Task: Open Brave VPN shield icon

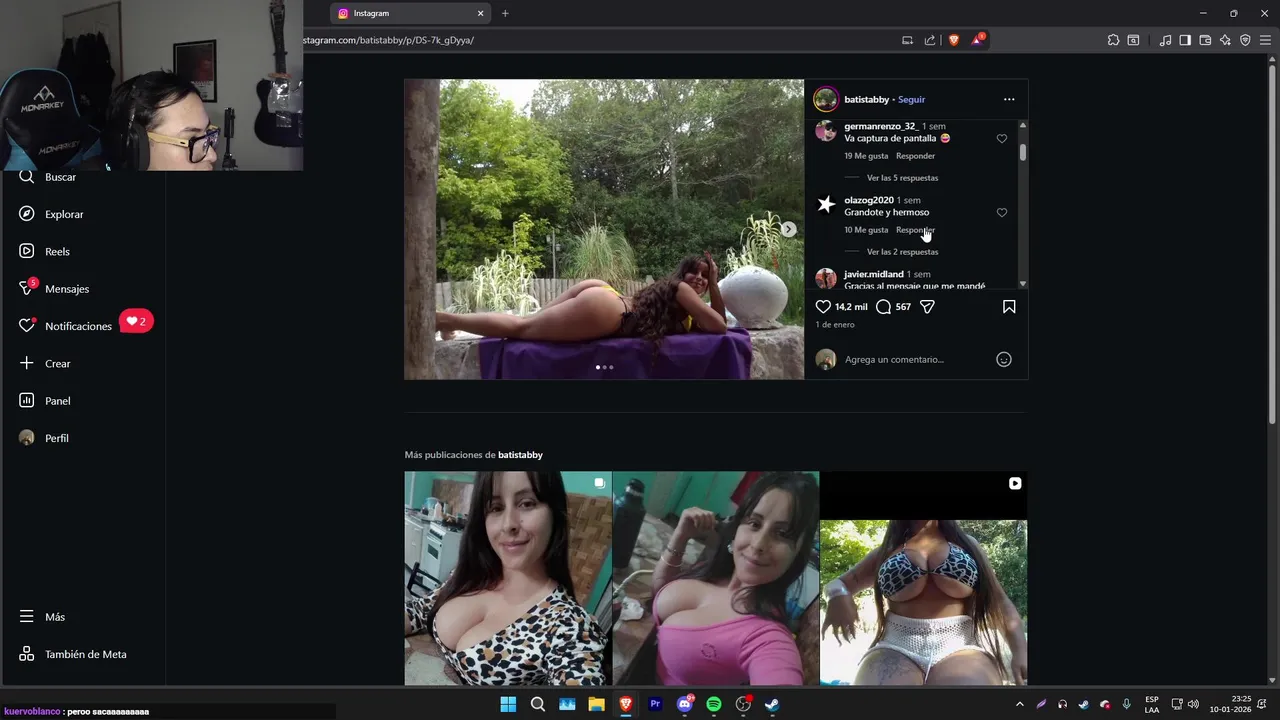Action: (1245, 40)
